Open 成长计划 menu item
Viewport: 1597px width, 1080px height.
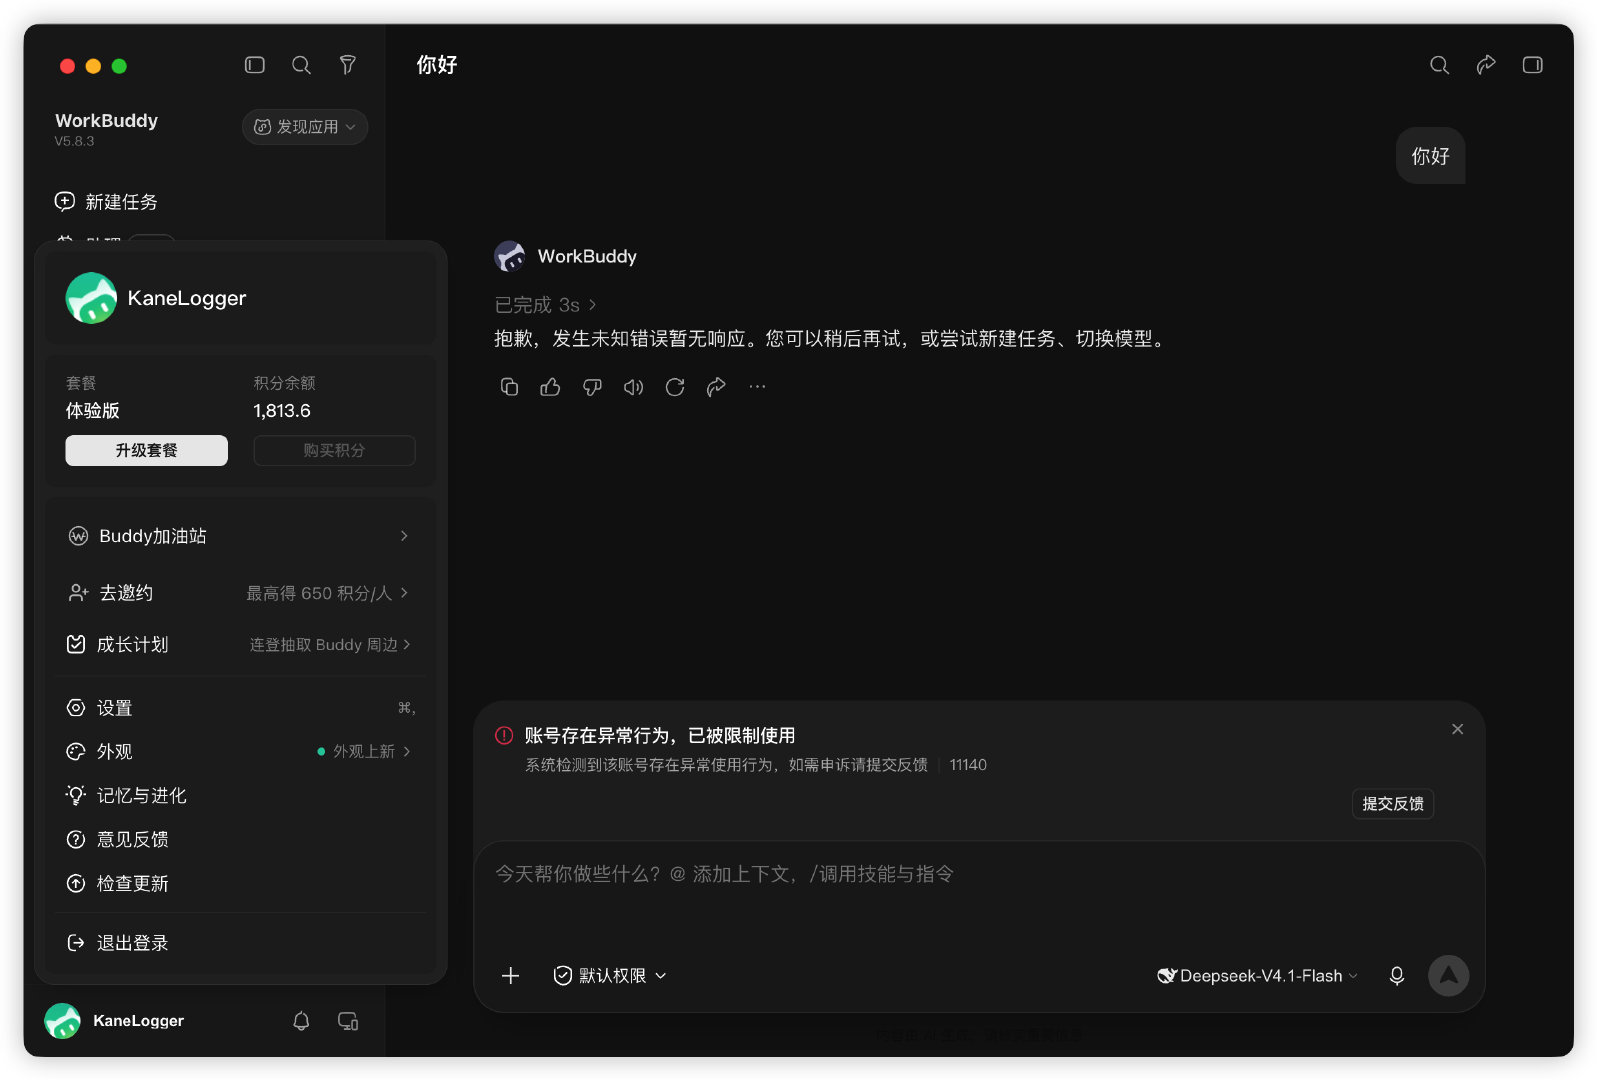click(x=240, y=645)
